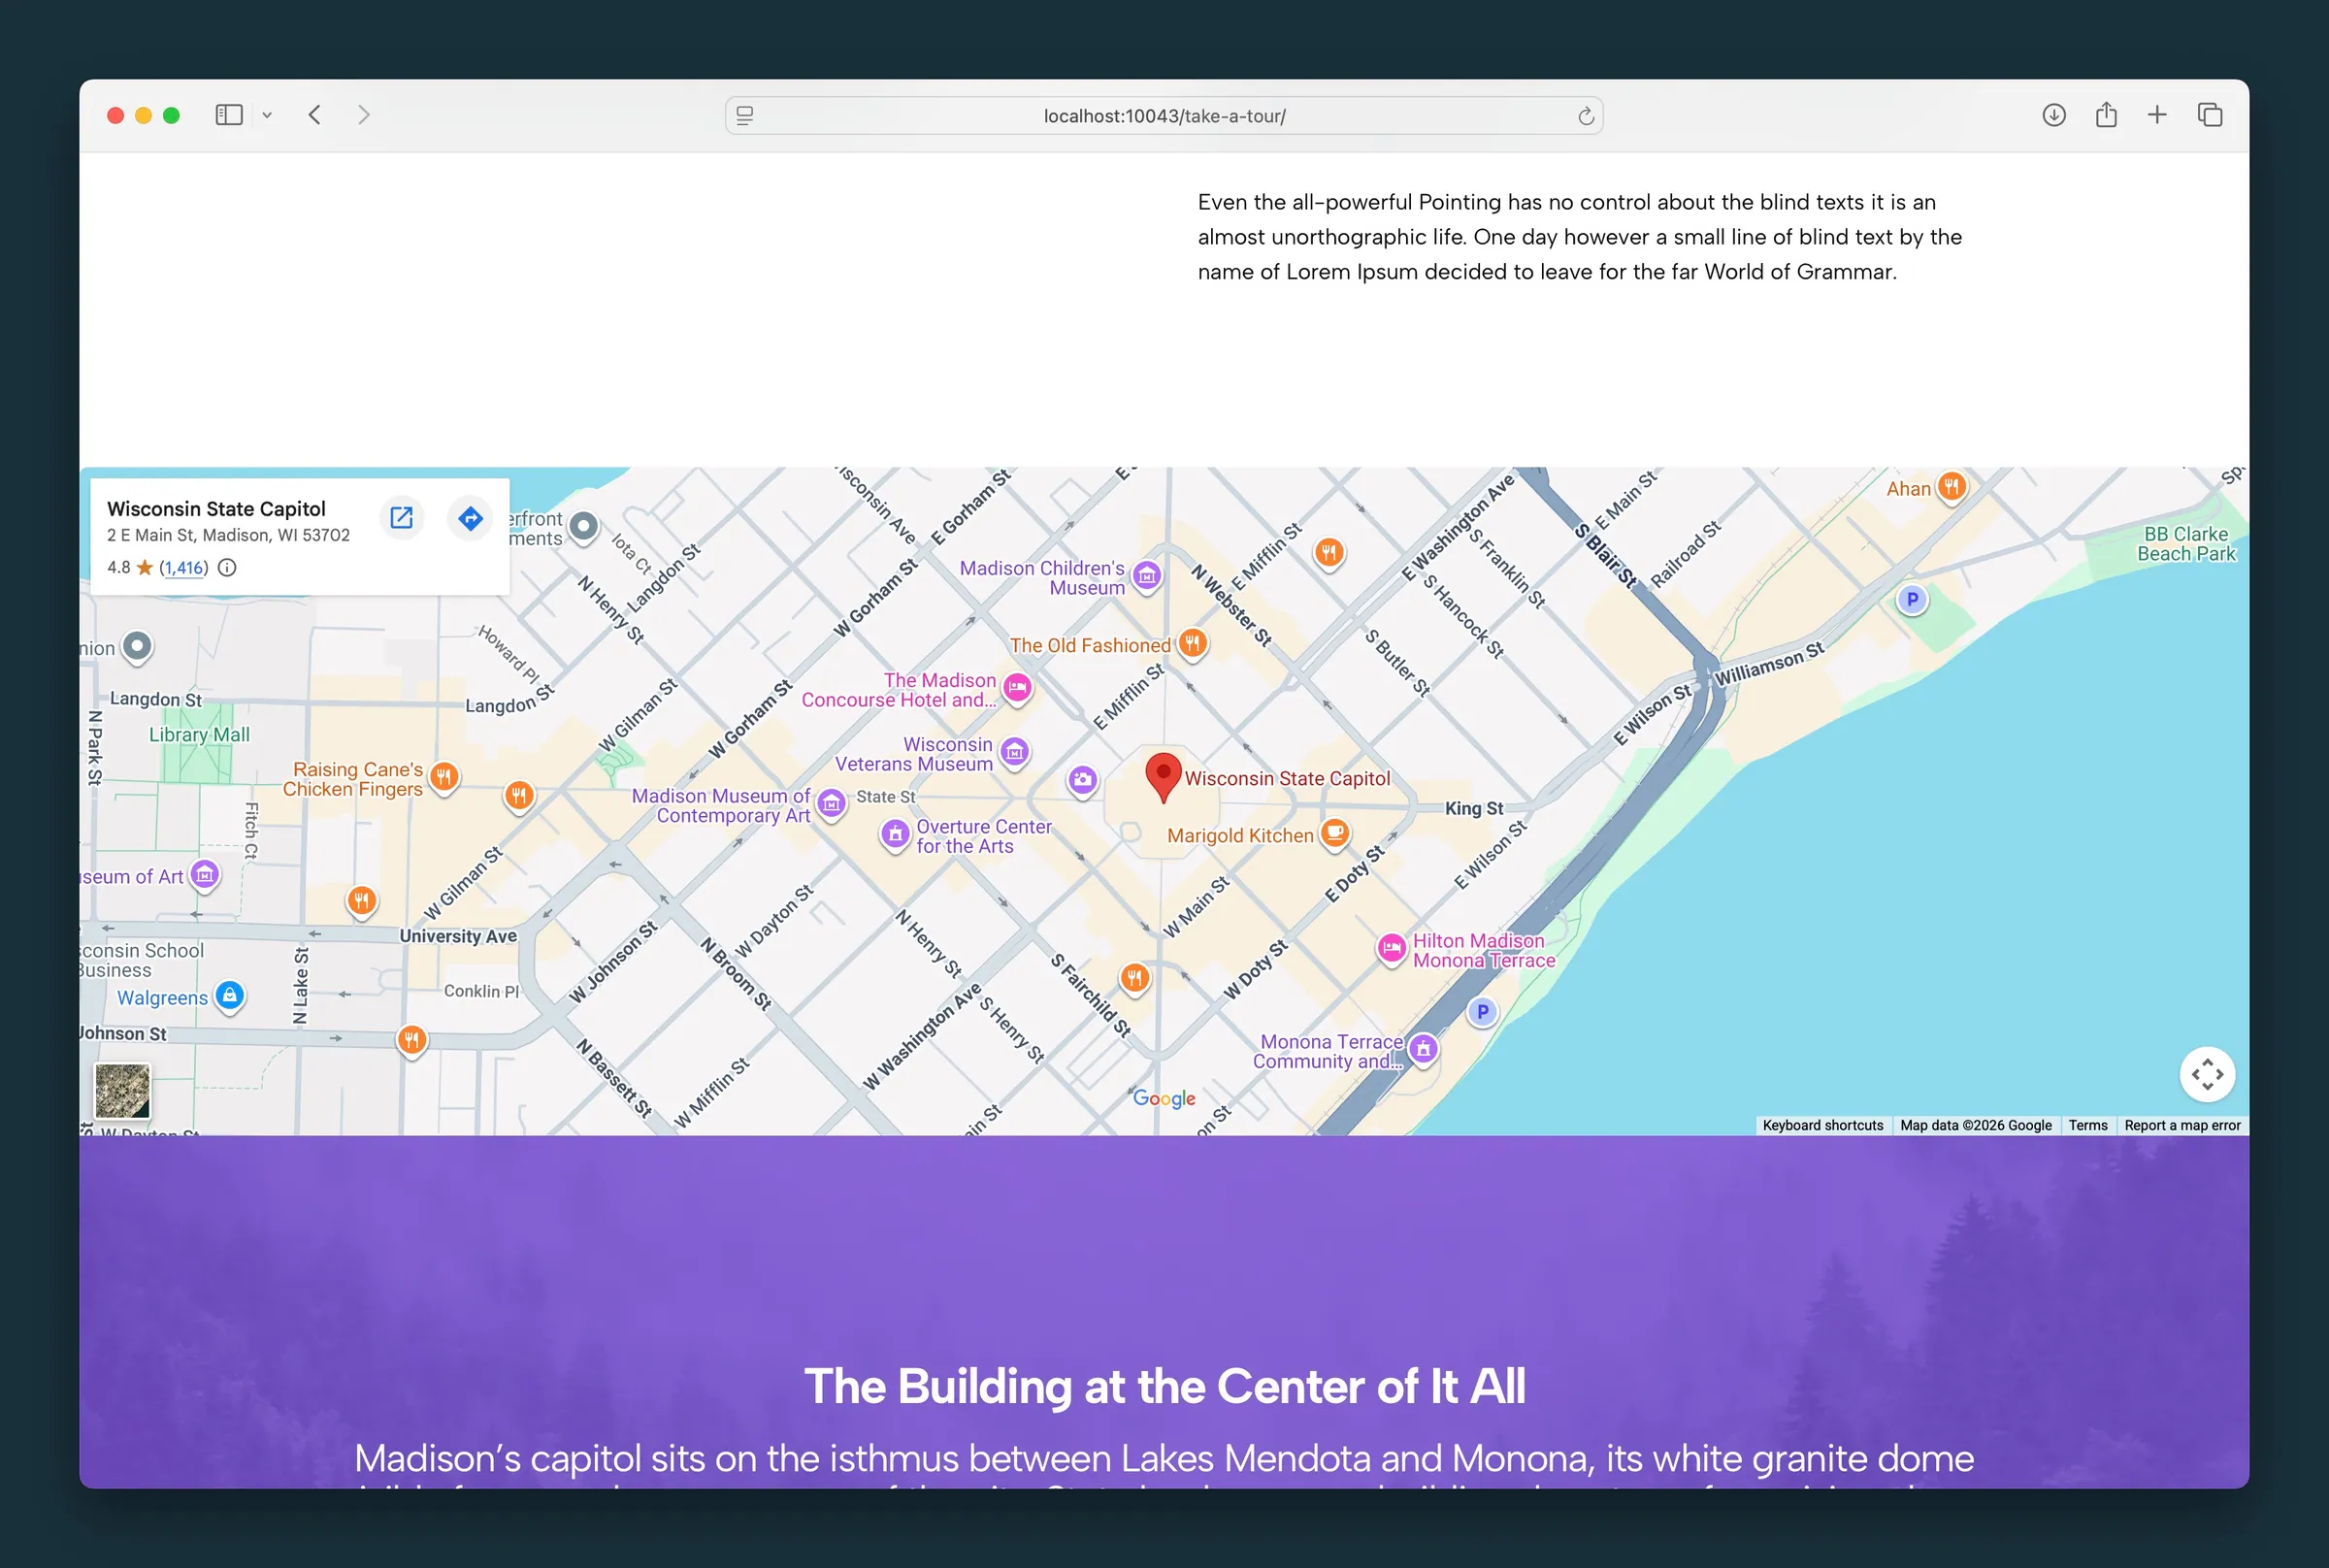Click the camera marker beside the Capitol
The width and height of the screenshot is (2329, 1568).
tap(1082, 780)
